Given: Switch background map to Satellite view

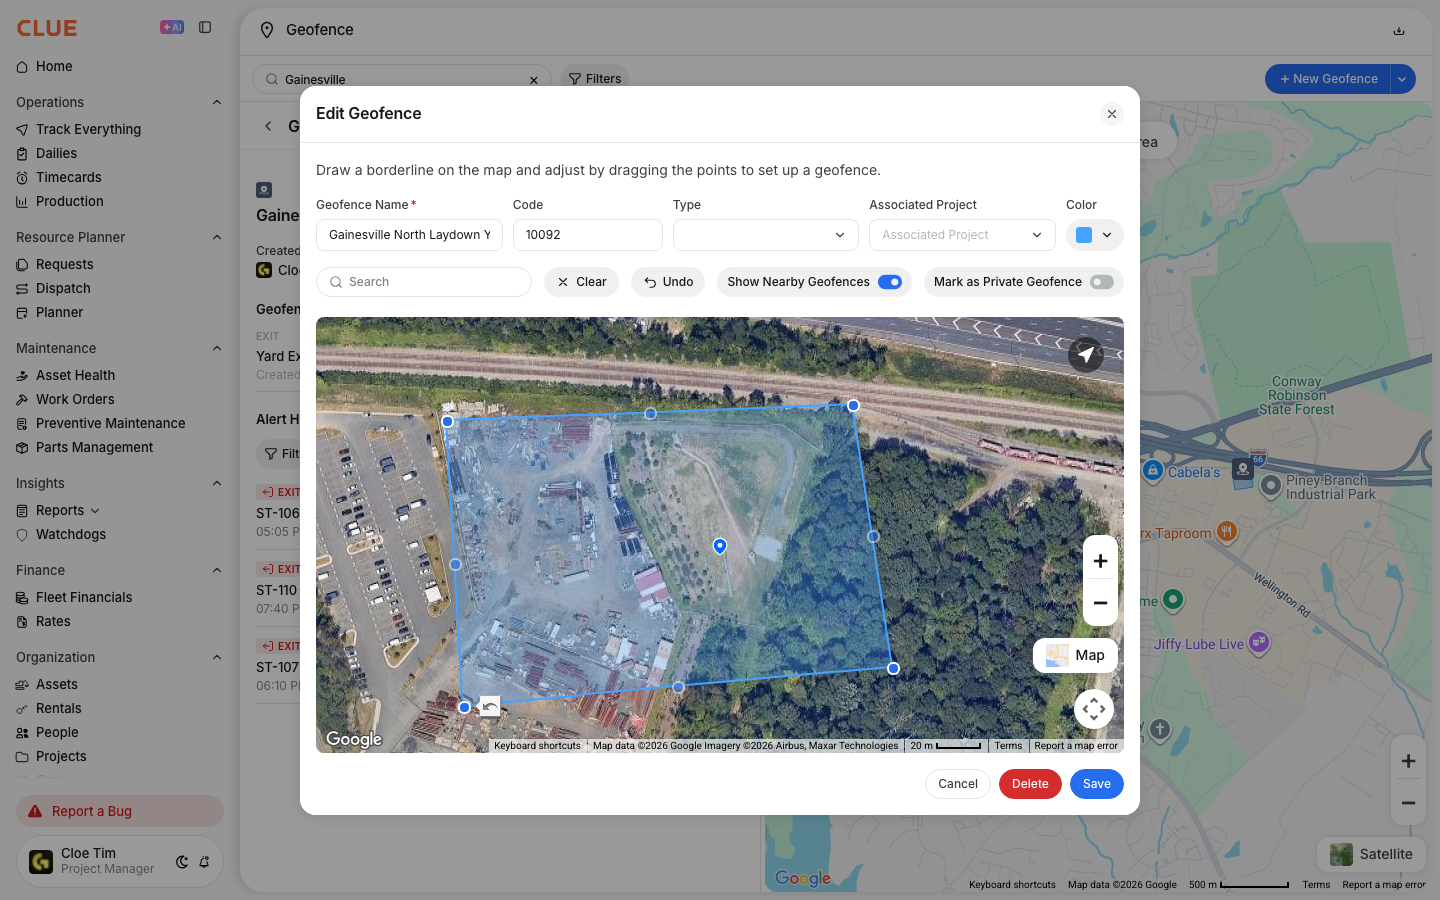Looking at the screenshot, I should pos(1371,854).
